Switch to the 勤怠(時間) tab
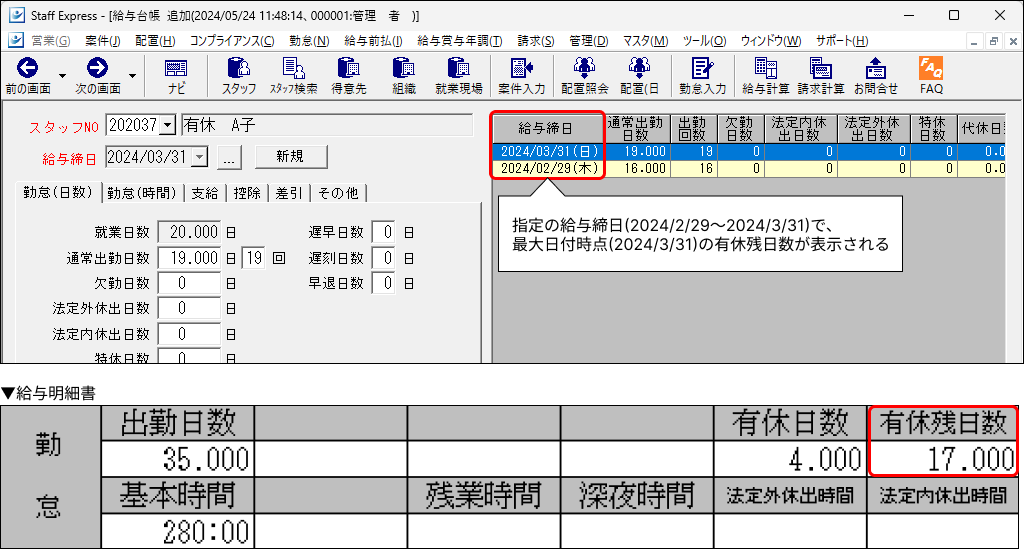 pos(142,193)
